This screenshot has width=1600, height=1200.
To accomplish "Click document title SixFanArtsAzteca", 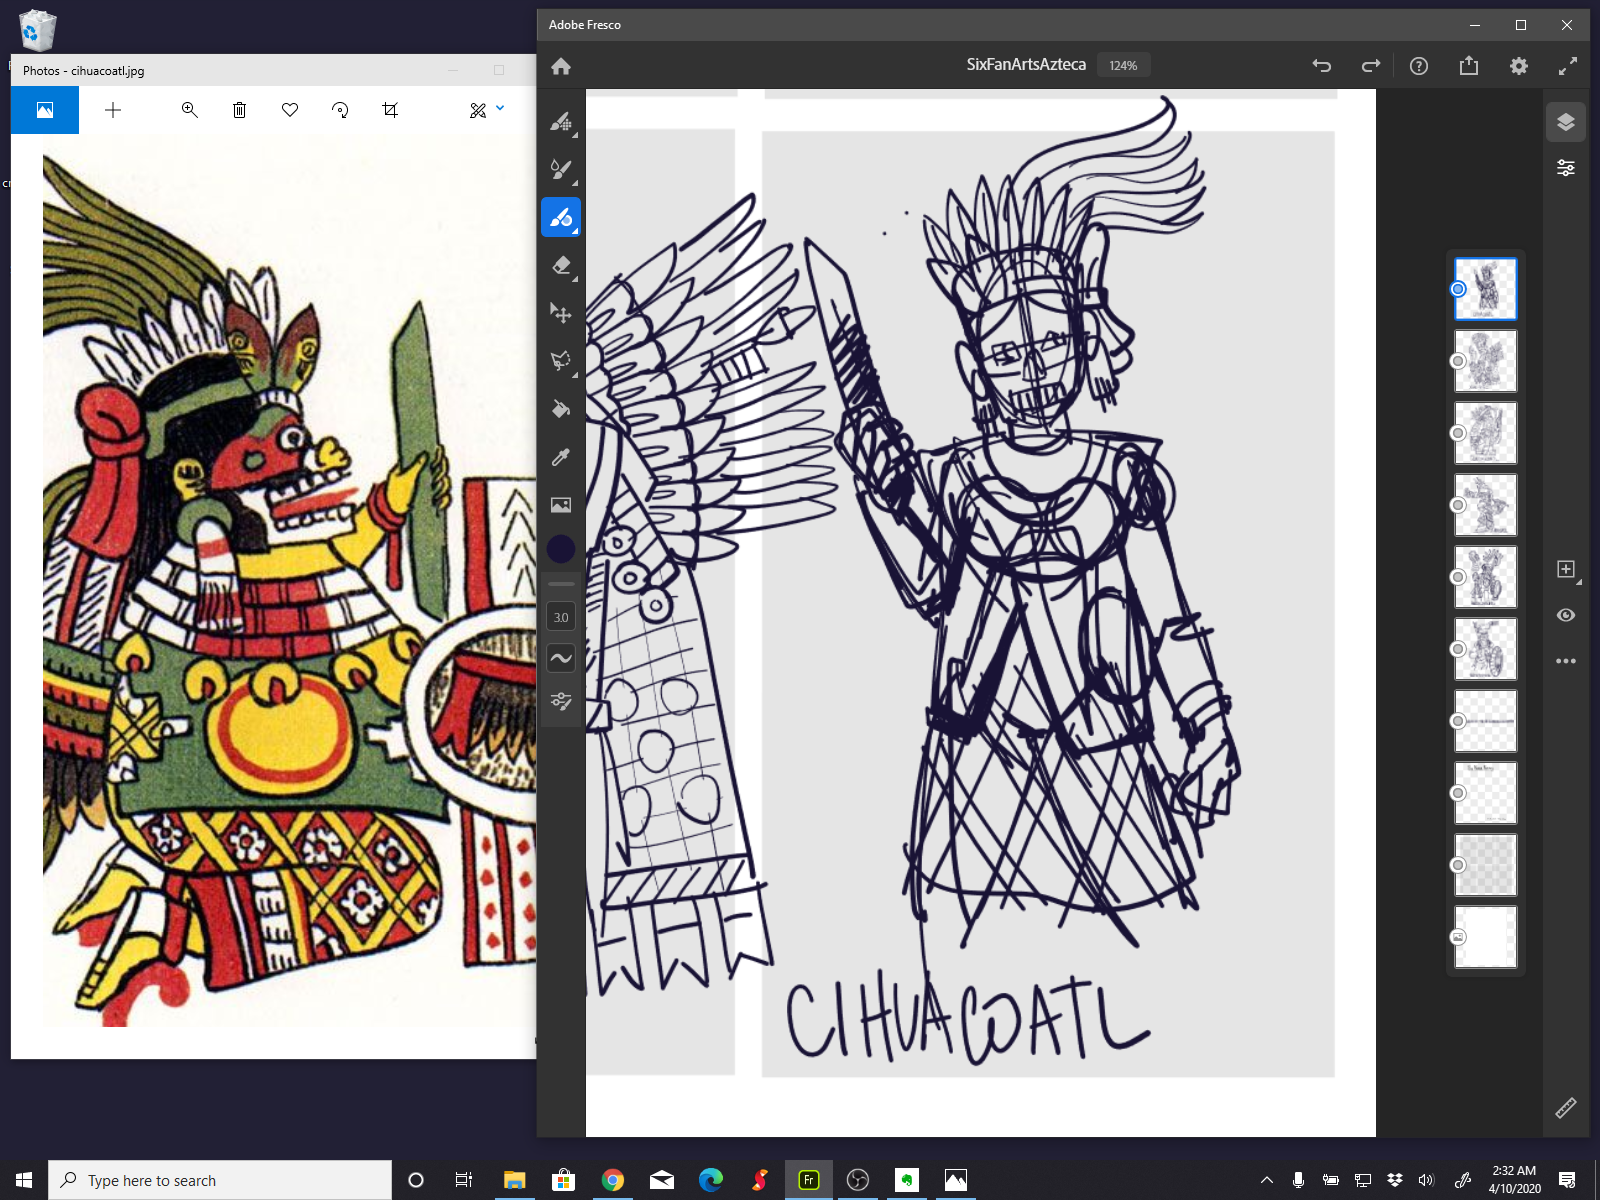I will tap(1026, 65).
